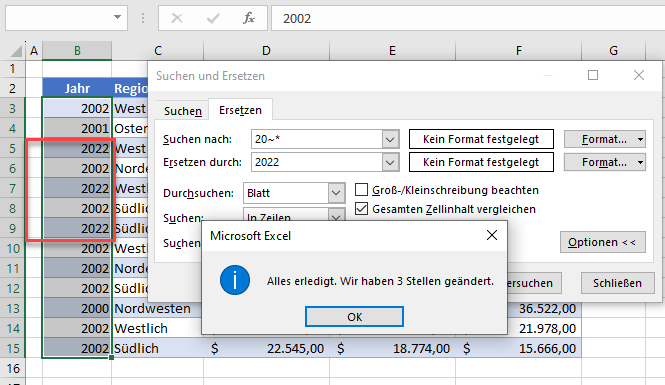This screenshot has height=385, width=665.
Task: Click cell with value 15.666,00
Action: tap(519, 348)
